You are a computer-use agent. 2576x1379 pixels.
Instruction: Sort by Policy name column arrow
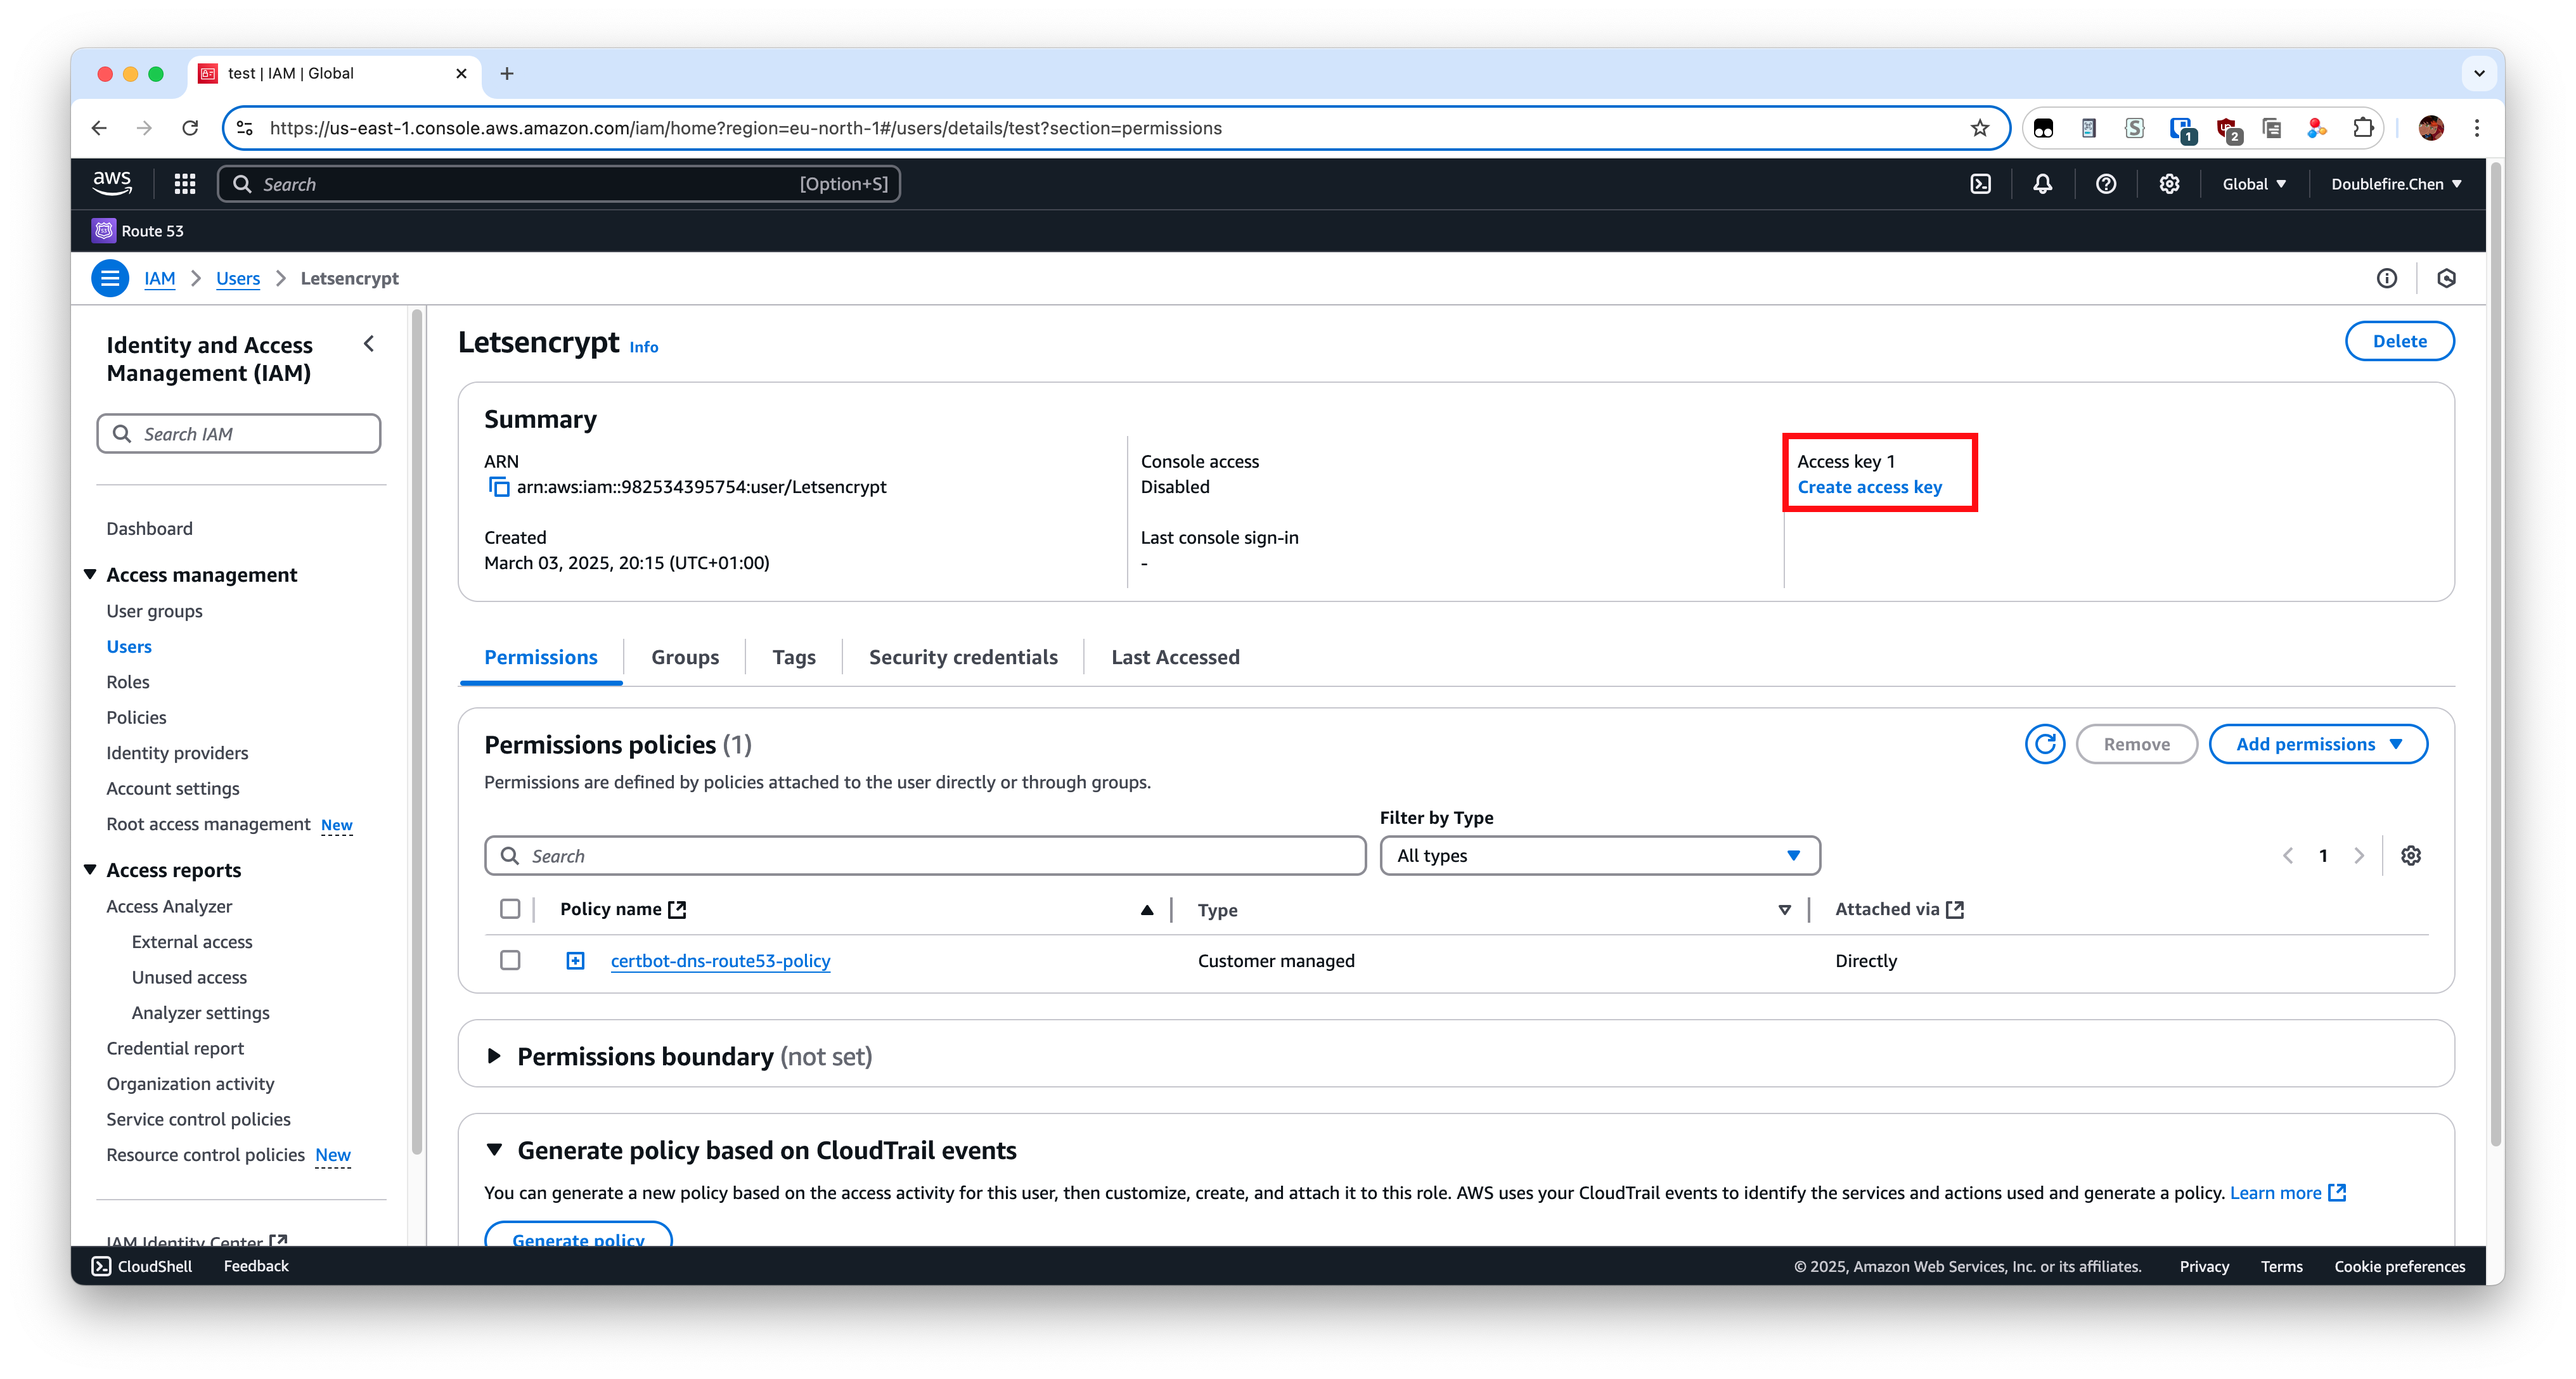point(1147,910)
